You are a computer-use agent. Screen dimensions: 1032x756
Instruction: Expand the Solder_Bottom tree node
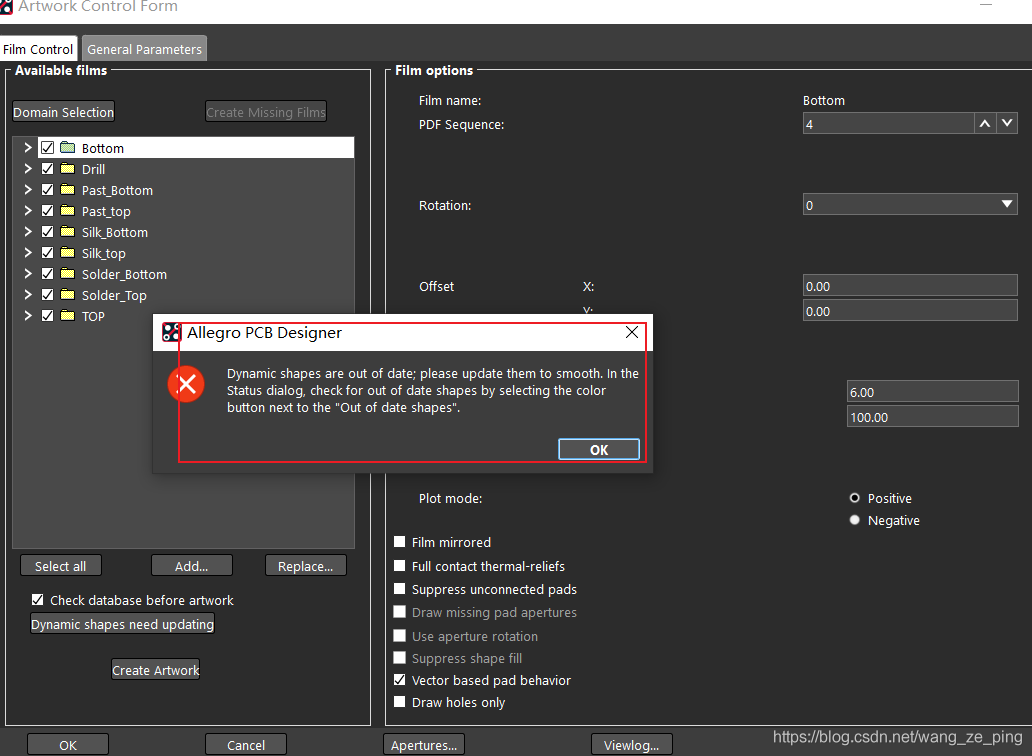click(x=28, y=274)
